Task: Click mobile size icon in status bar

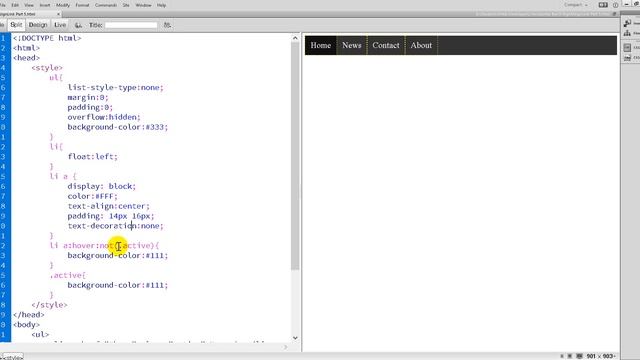Action: [x=562, y=356]
